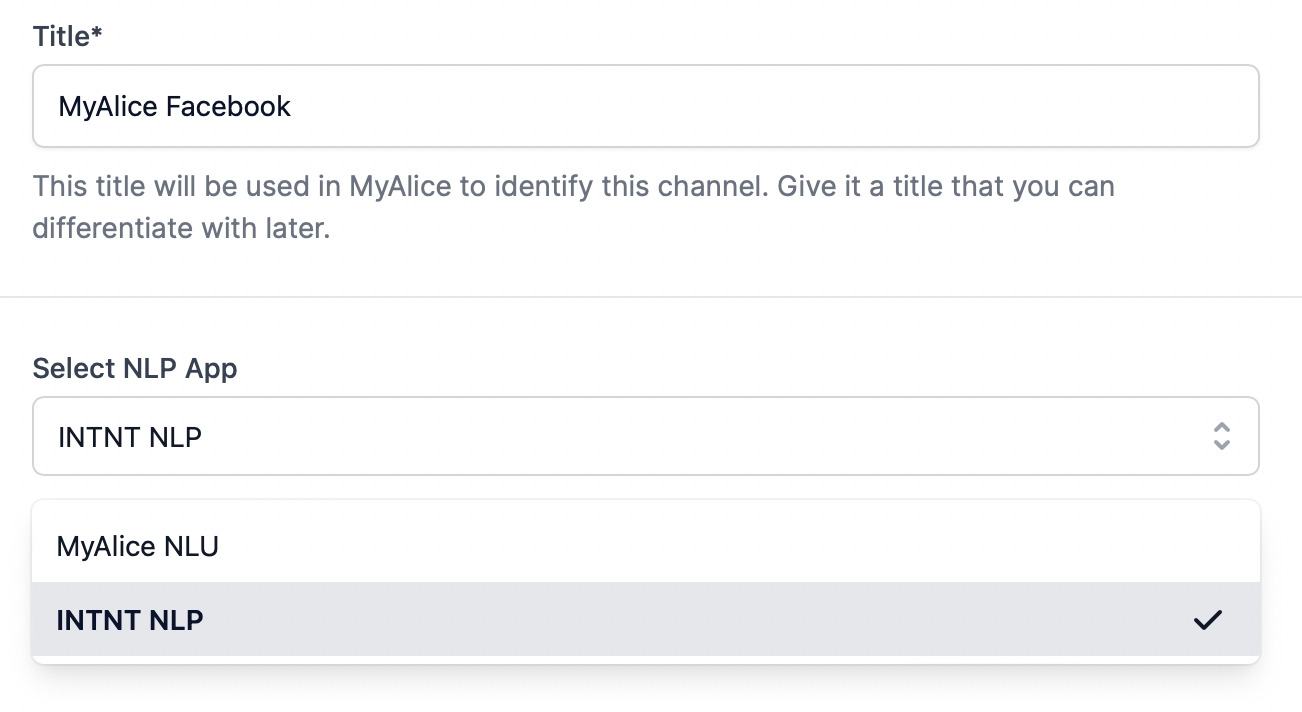Click the MyAlice Facebook text in Title field
This screenshot has height=712, width=1302.
click(175, 106)
